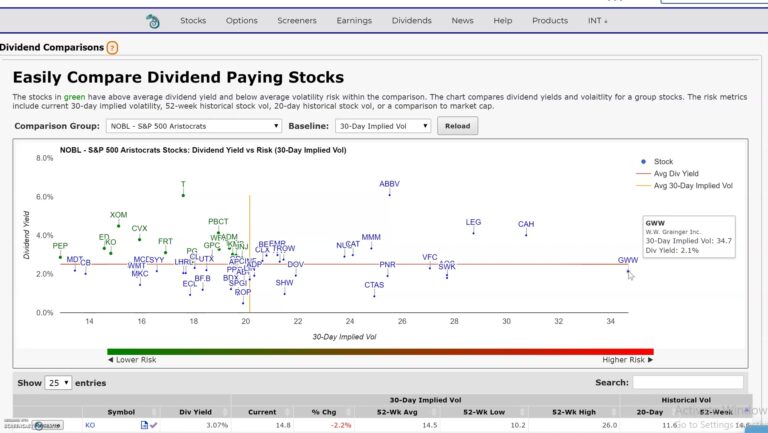Screen dimensions: 768x433
Task: Click the CTAS data point on chart
Action: [x=374, y=296]
